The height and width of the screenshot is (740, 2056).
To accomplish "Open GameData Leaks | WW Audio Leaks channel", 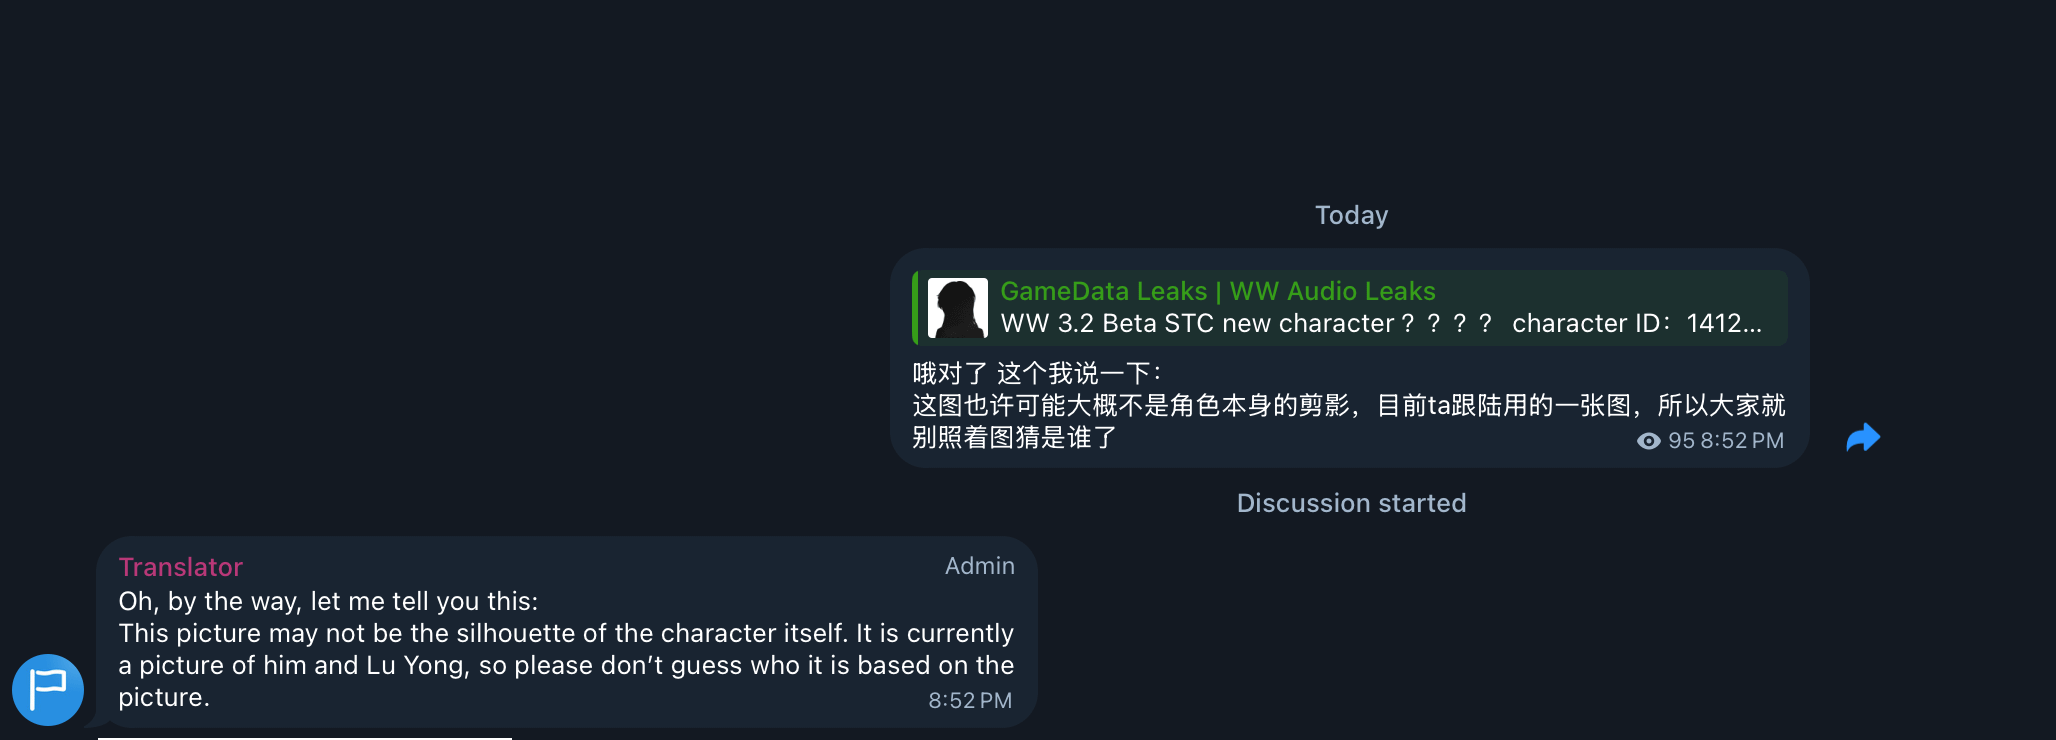I will click(1217, 291).
